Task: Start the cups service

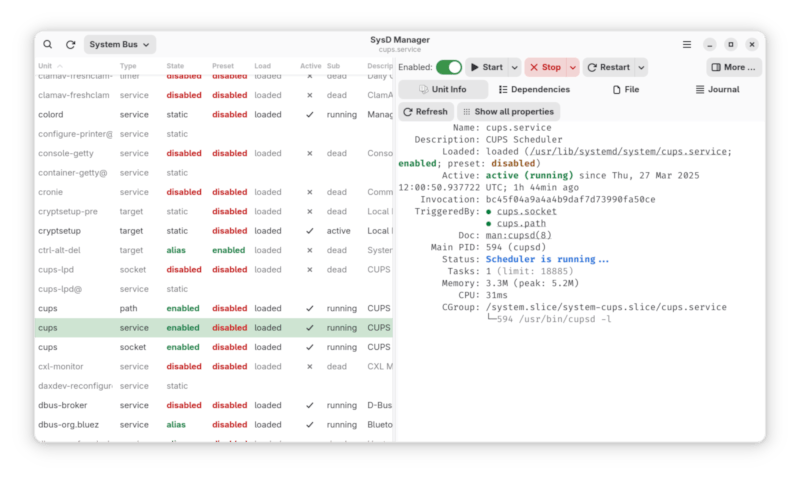Action: click(x=486, y=67)
